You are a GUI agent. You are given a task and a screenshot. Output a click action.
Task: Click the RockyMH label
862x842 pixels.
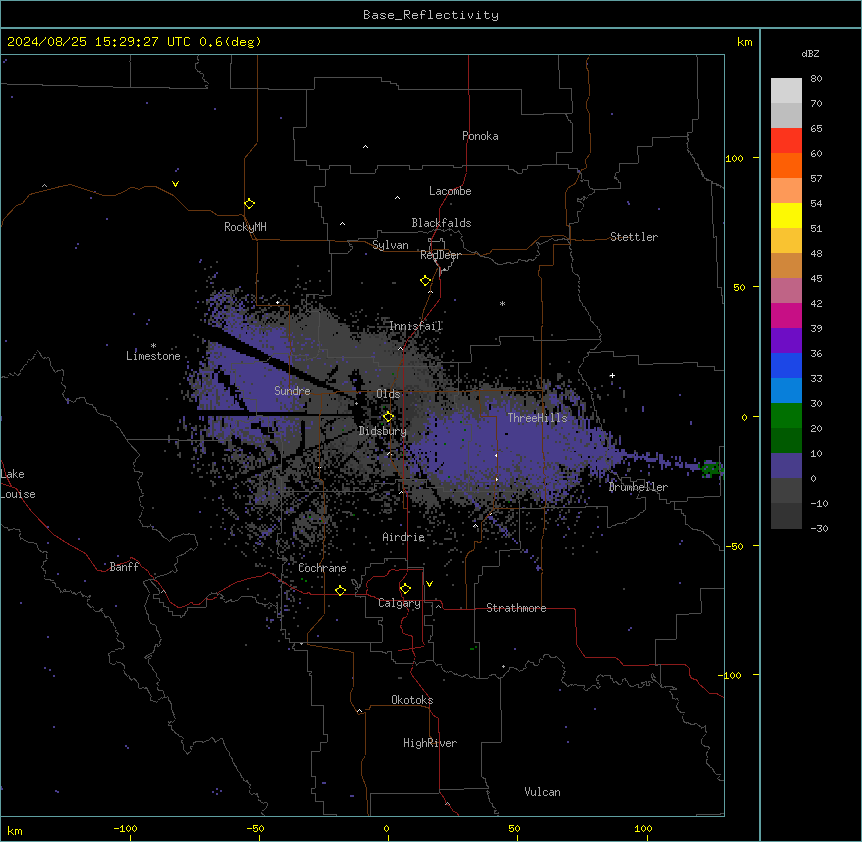(245, 227)
